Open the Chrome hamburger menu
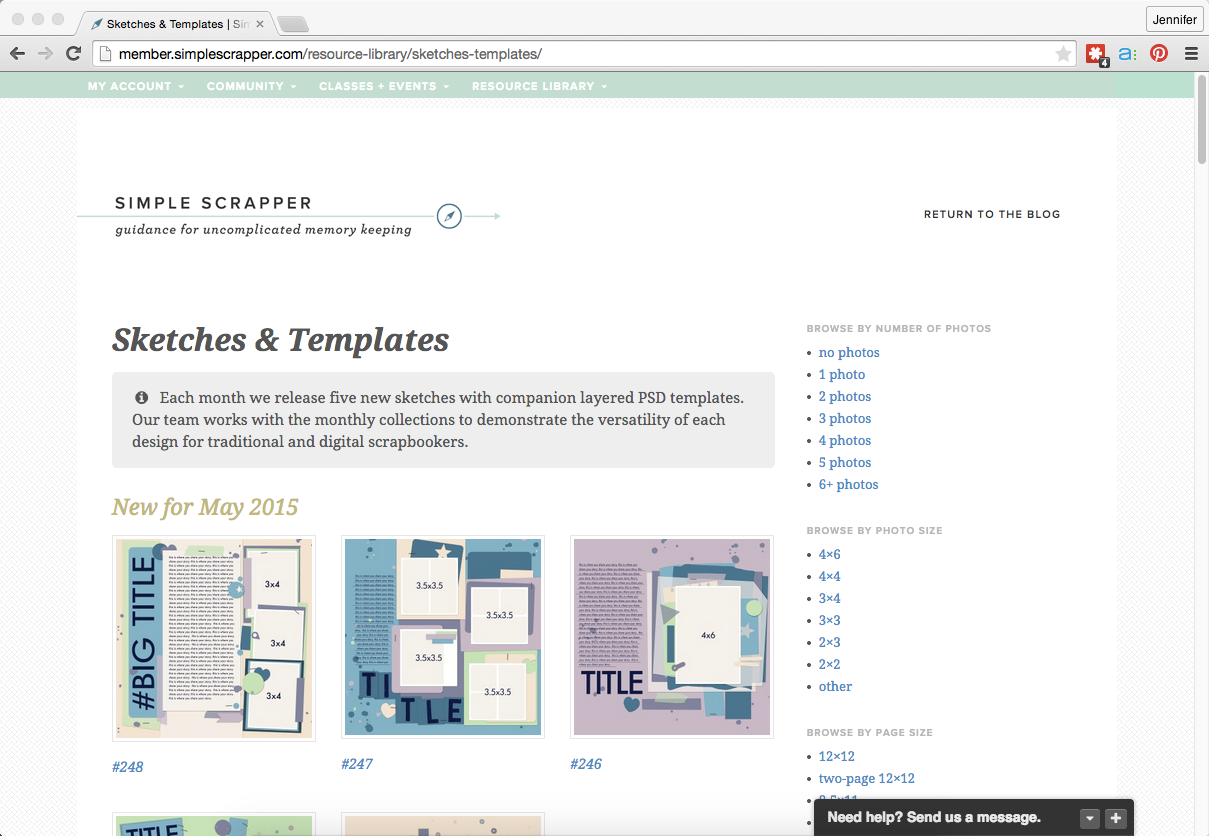 coord(1191,54)
